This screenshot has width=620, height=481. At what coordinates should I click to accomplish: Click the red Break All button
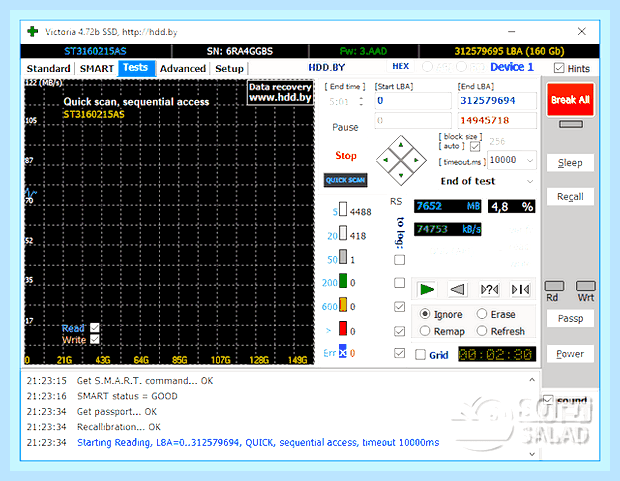570,99
